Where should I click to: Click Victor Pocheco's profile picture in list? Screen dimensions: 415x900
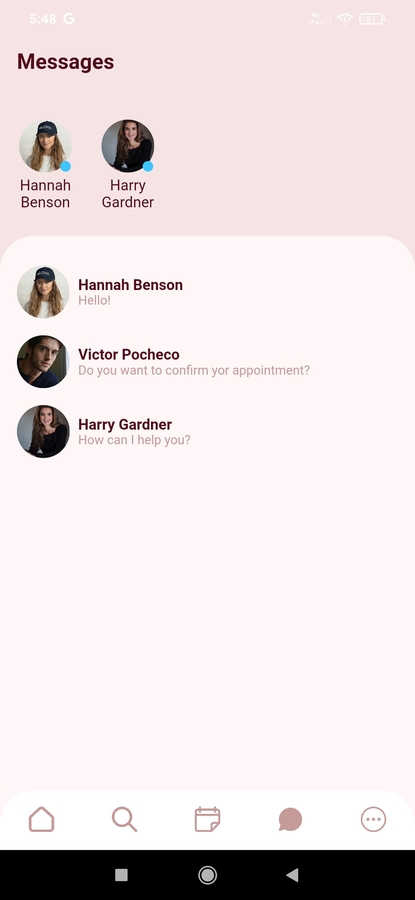coord(43,362)
